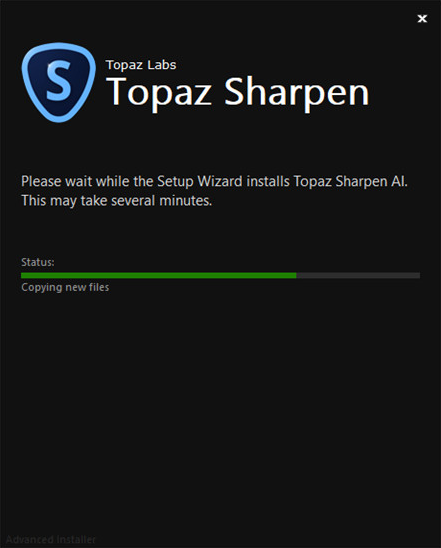
Task: Click the Copying new files status text
Action: (65, 287)
